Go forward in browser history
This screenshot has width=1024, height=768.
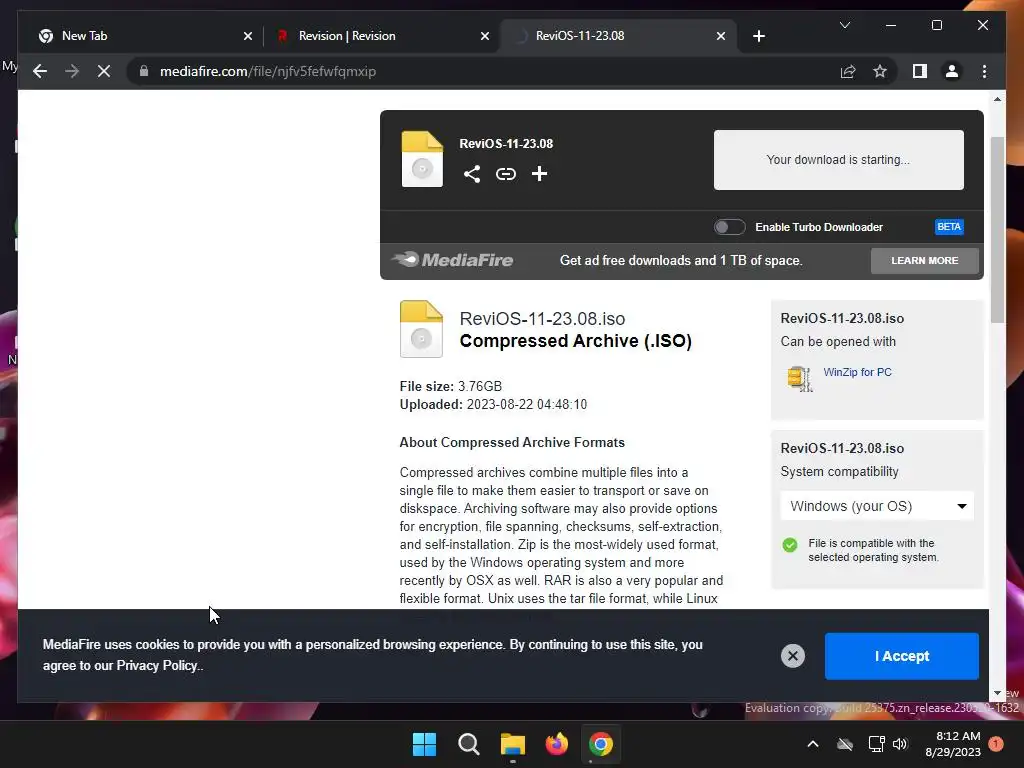(x=72, y=71)
